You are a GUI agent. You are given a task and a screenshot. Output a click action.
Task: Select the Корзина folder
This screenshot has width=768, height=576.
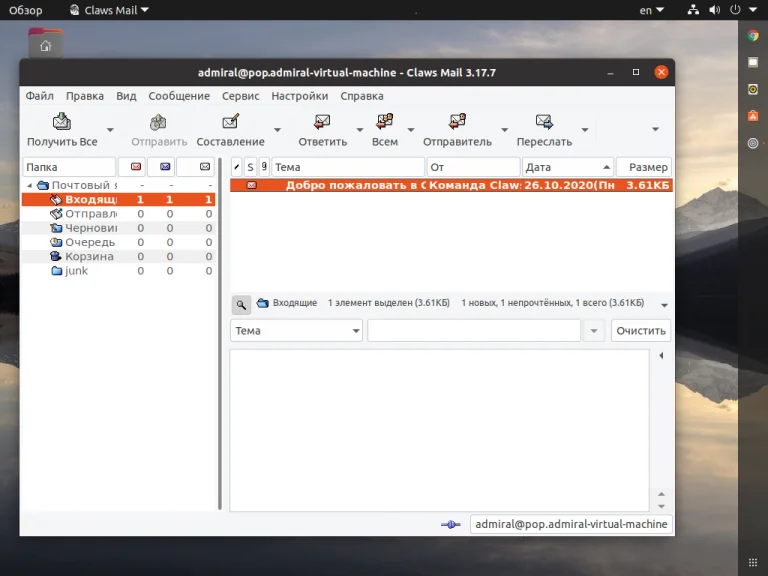(119, 256)
